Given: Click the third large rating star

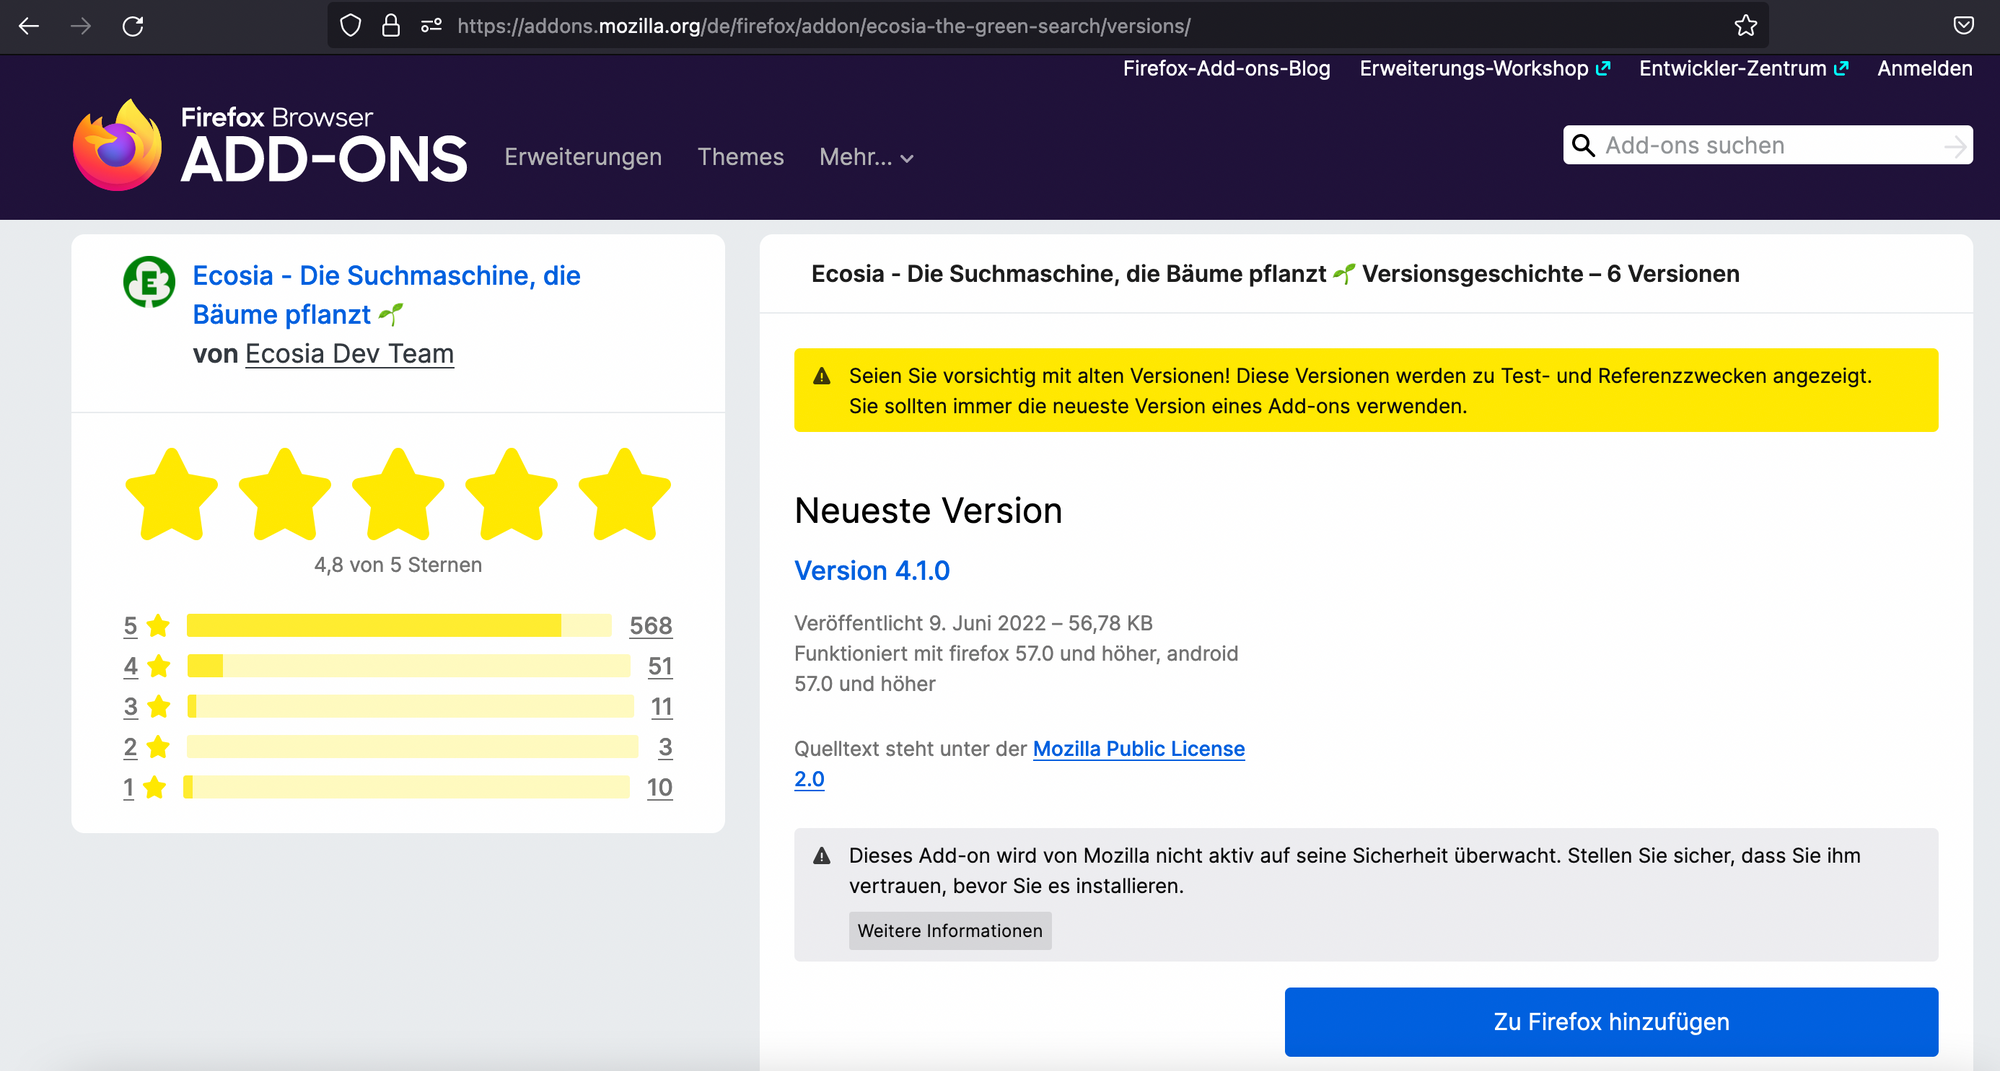Looking at the screenshot, I should pyautogui.click(x=398, y=495).
